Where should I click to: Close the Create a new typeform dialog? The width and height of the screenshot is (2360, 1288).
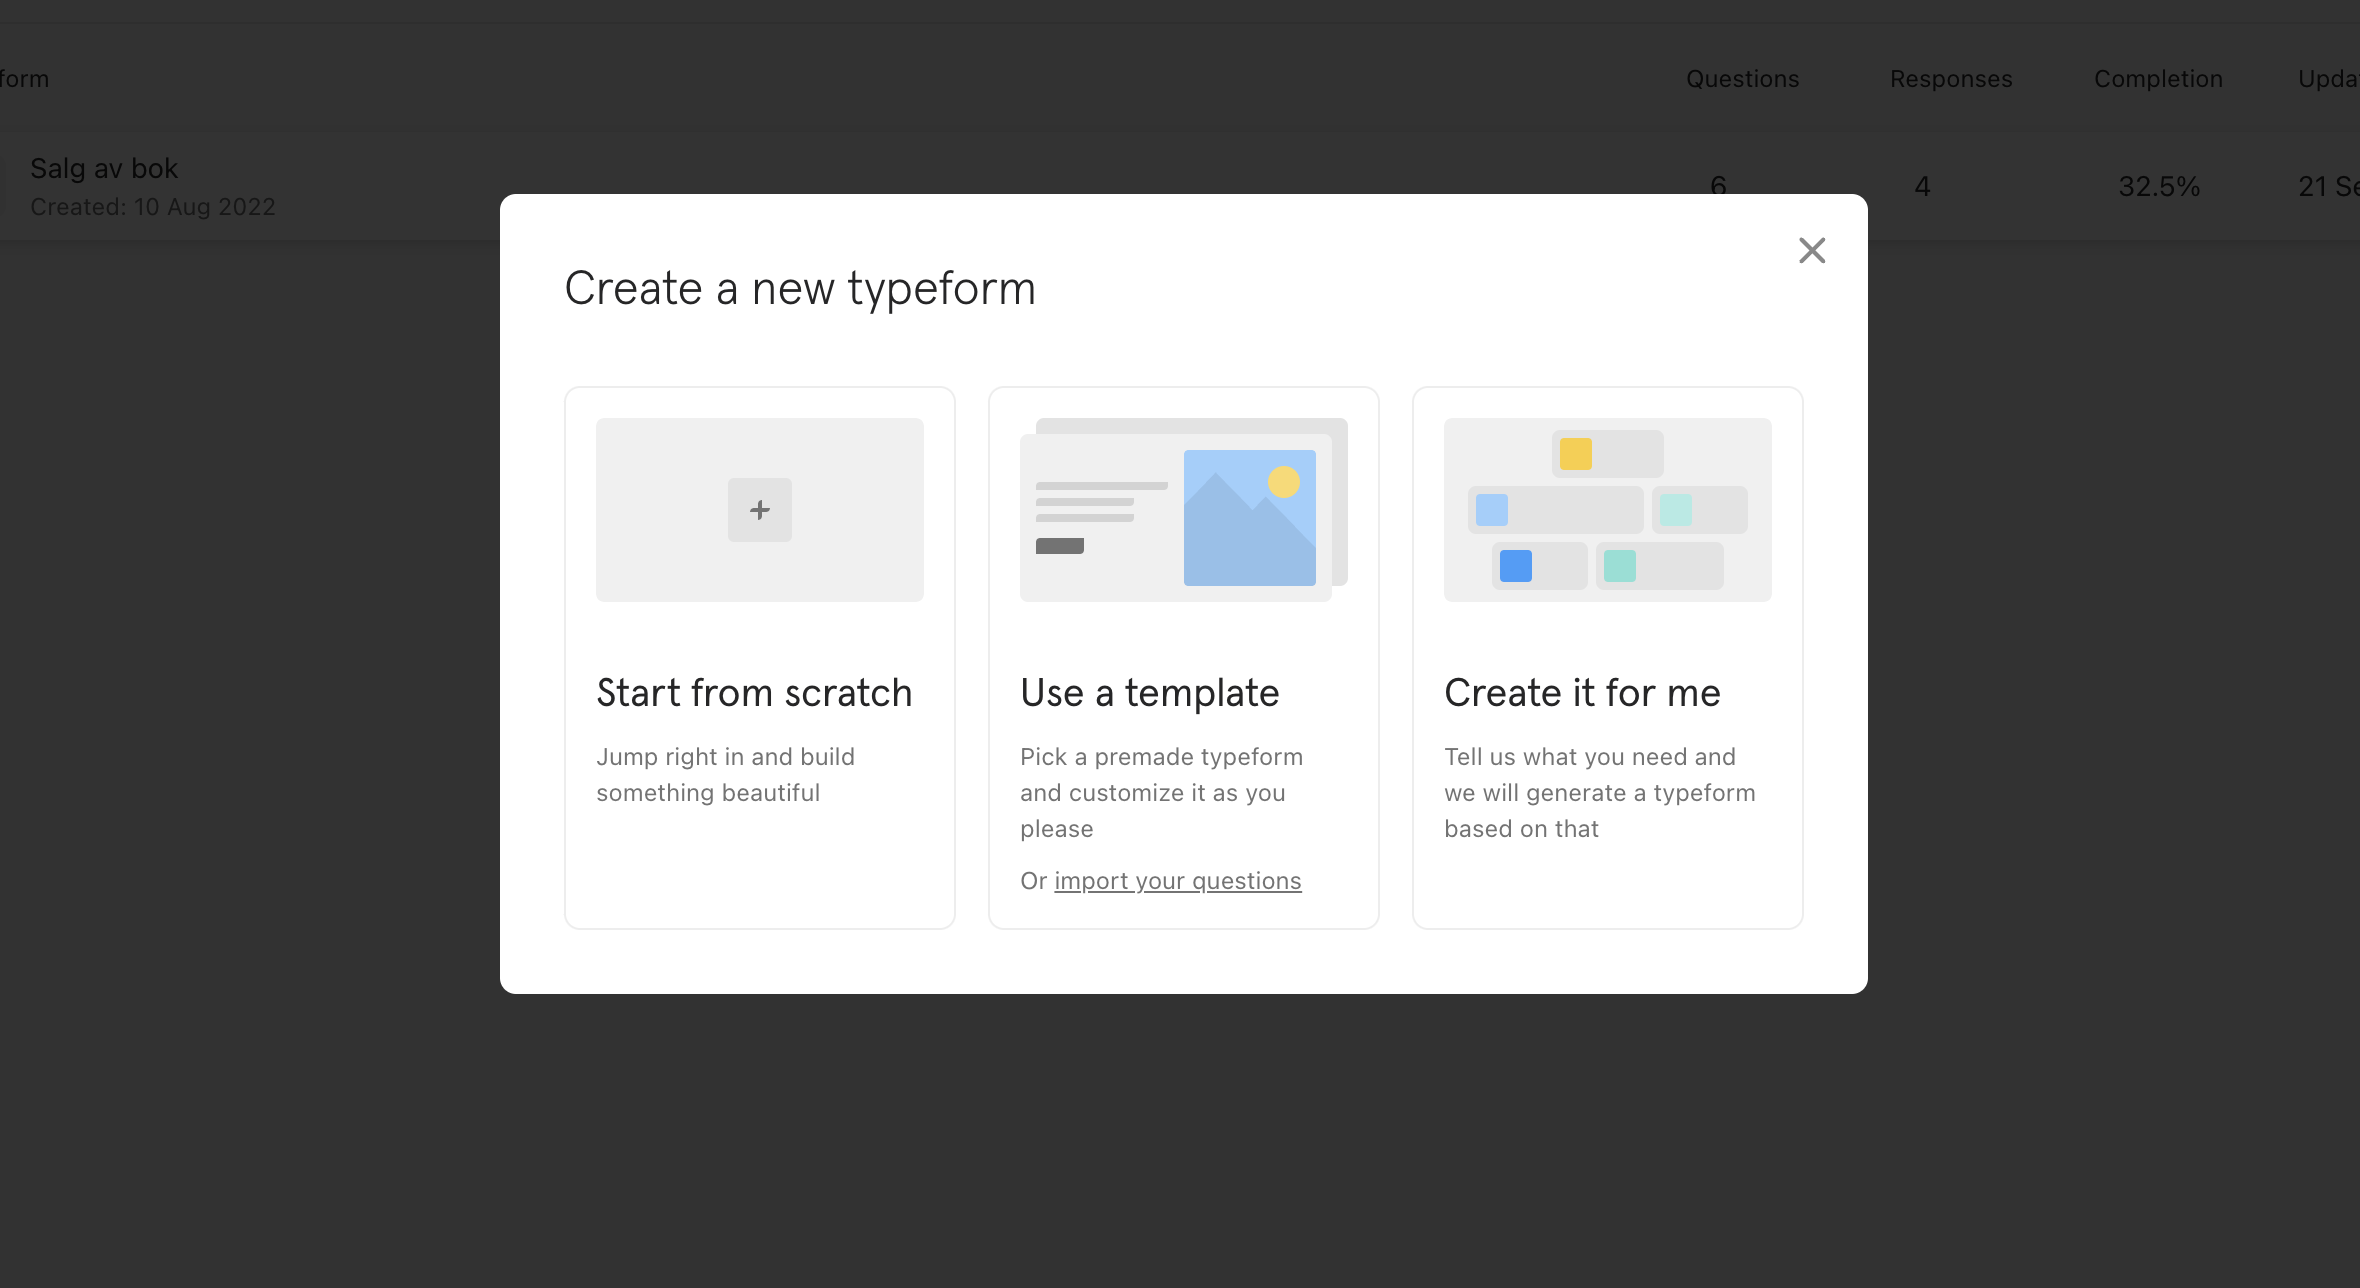[1812, 250]
